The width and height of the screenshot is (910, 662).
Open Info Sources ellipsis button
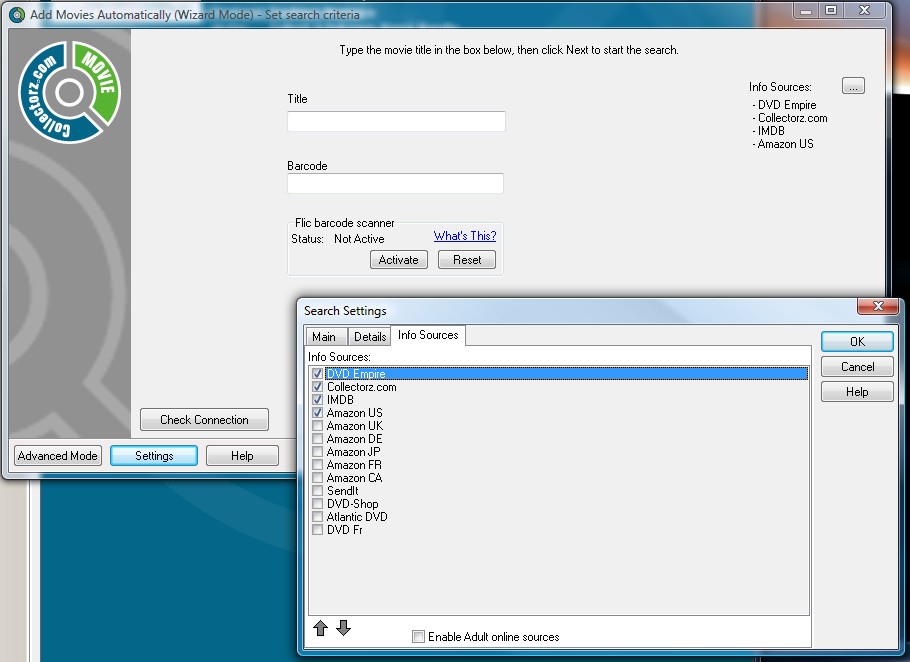coord(853,86)
